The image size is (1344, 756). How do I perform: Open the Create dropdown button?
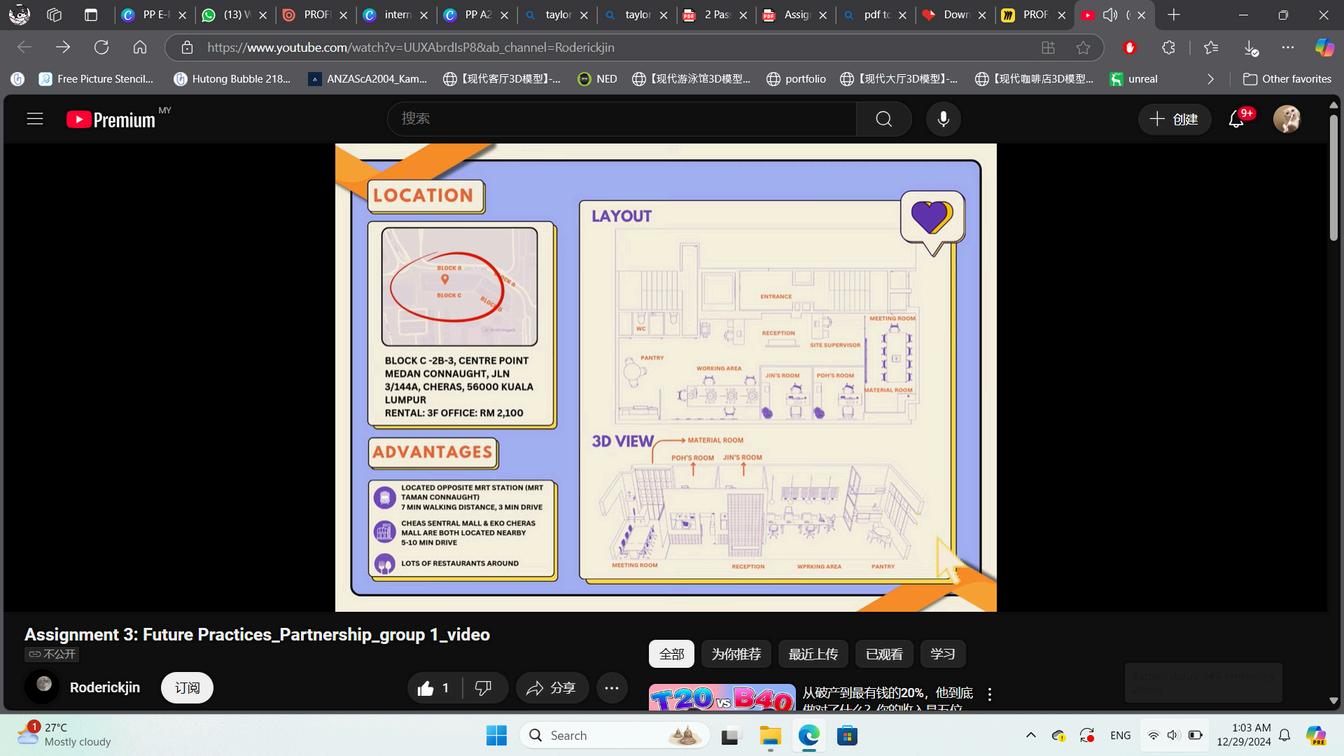pyautogui.click(x=1174, y=119)
